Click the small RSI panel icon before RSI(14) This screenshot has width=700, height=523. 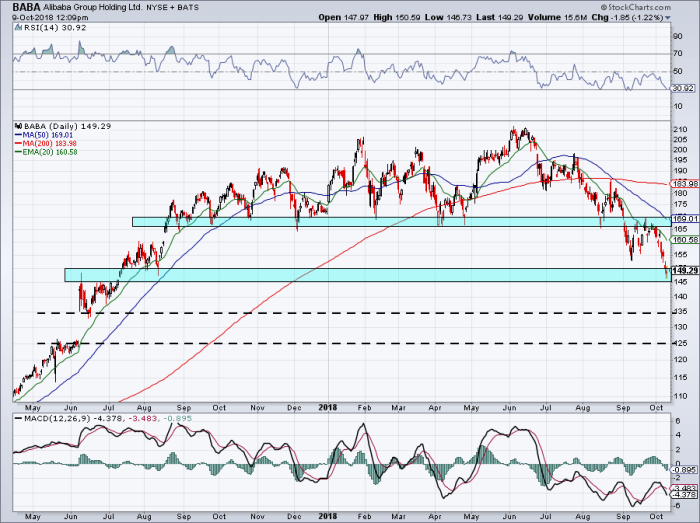pos(18,28)
